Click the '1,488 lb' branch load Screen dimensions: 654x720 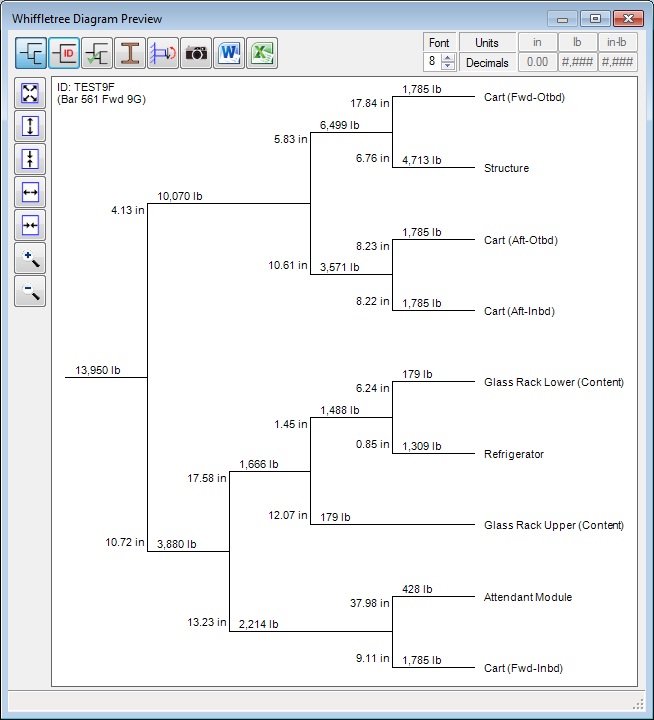[339, 410]
